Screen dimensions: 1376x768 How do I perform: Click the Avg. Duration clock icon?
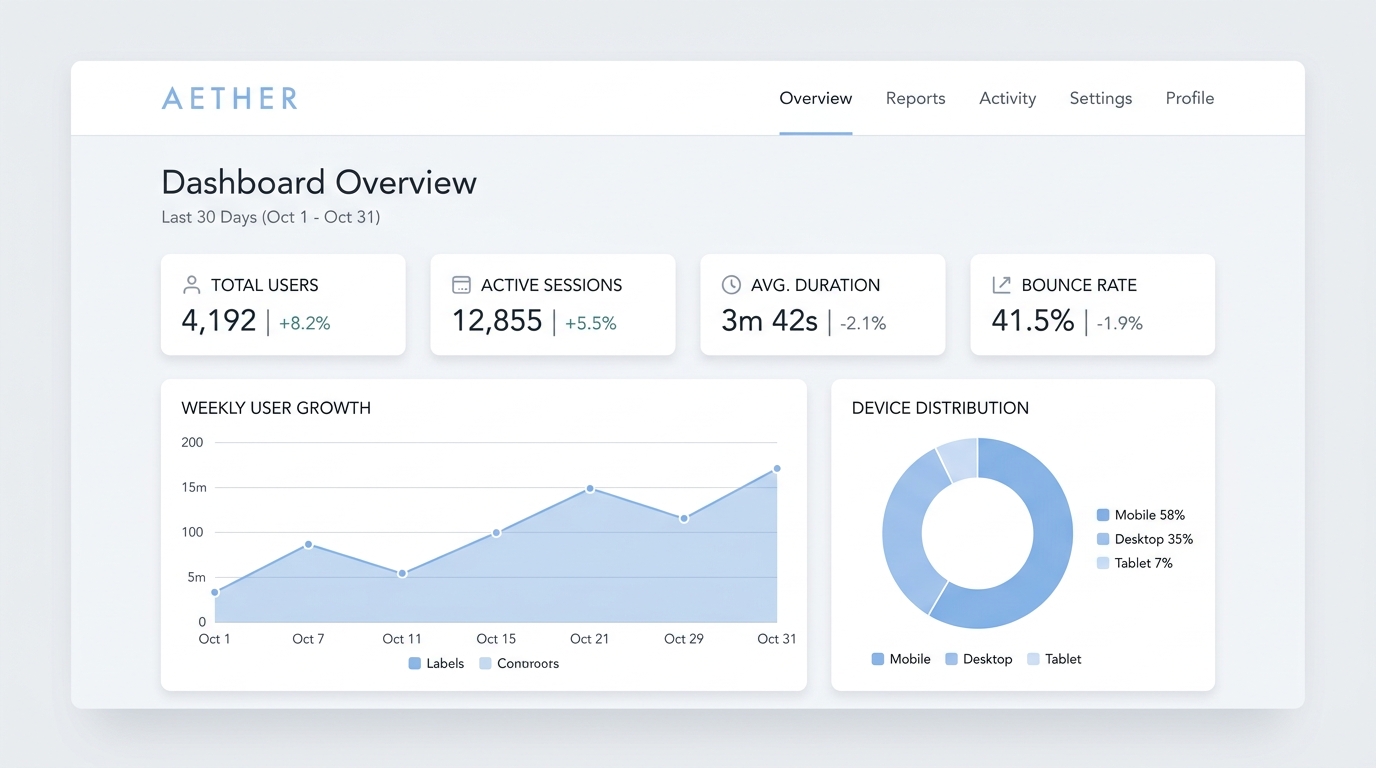pos(731,285)
